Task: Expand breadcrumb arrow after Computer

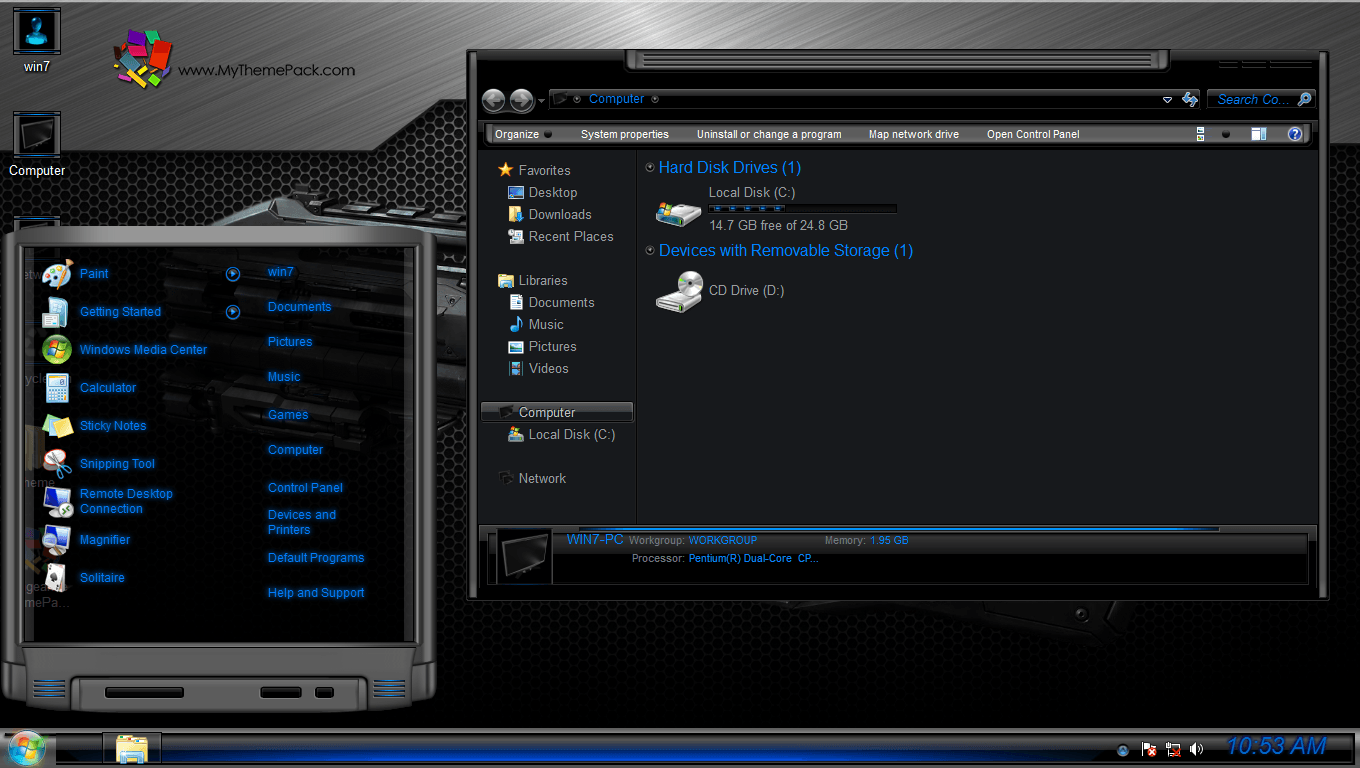Action: [x=655, y=99]
